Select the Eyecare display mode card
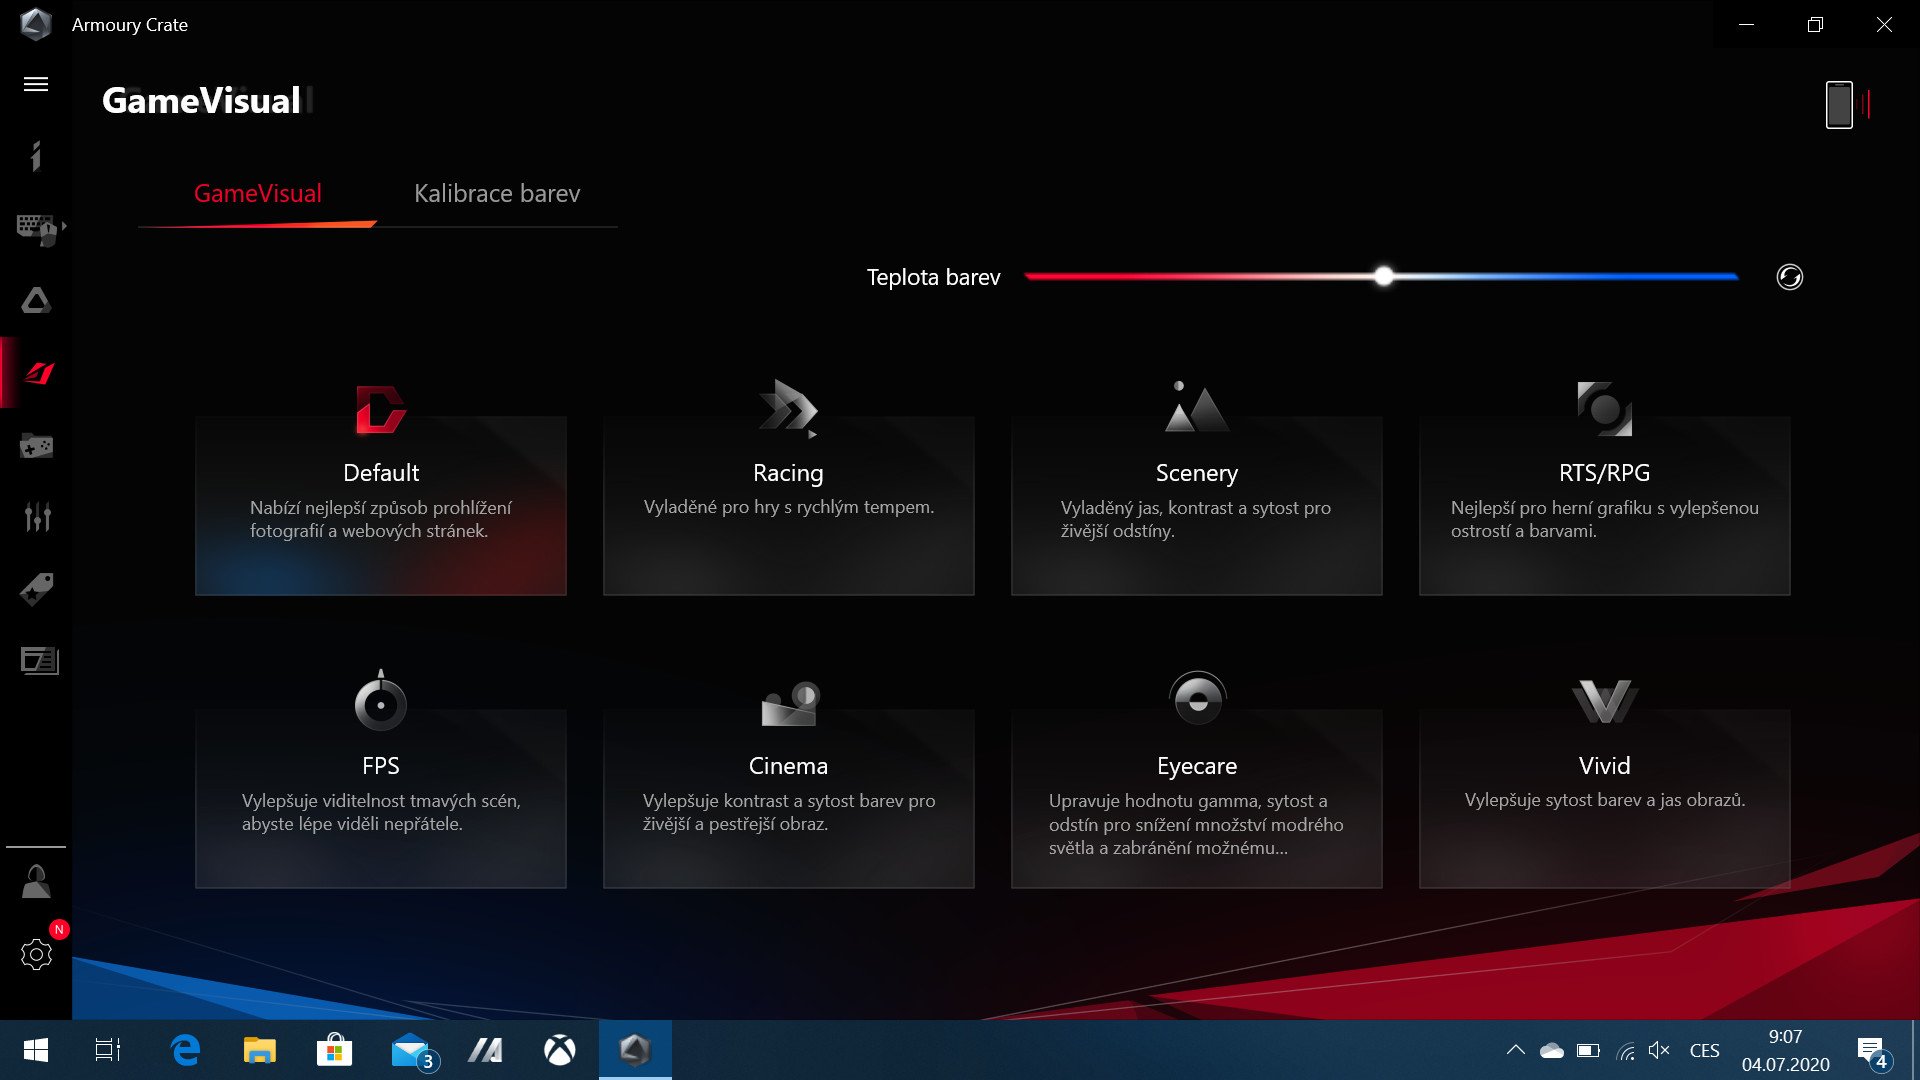1920x1080 pixels. [1197, 798]
